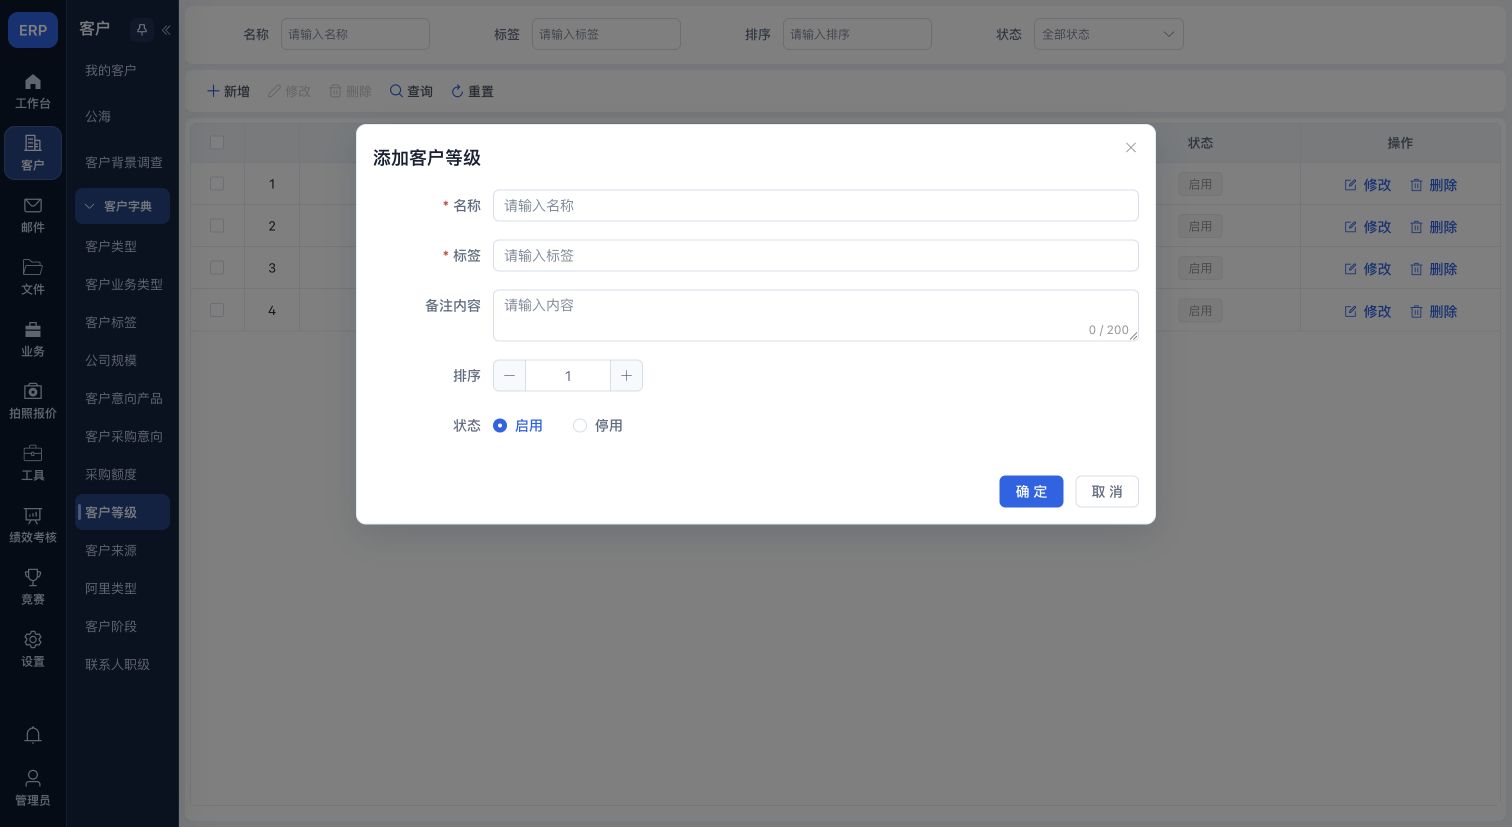Click the ERP logo
The height and width of the screenshot is (827, 1512).
[x=33, y=30]
